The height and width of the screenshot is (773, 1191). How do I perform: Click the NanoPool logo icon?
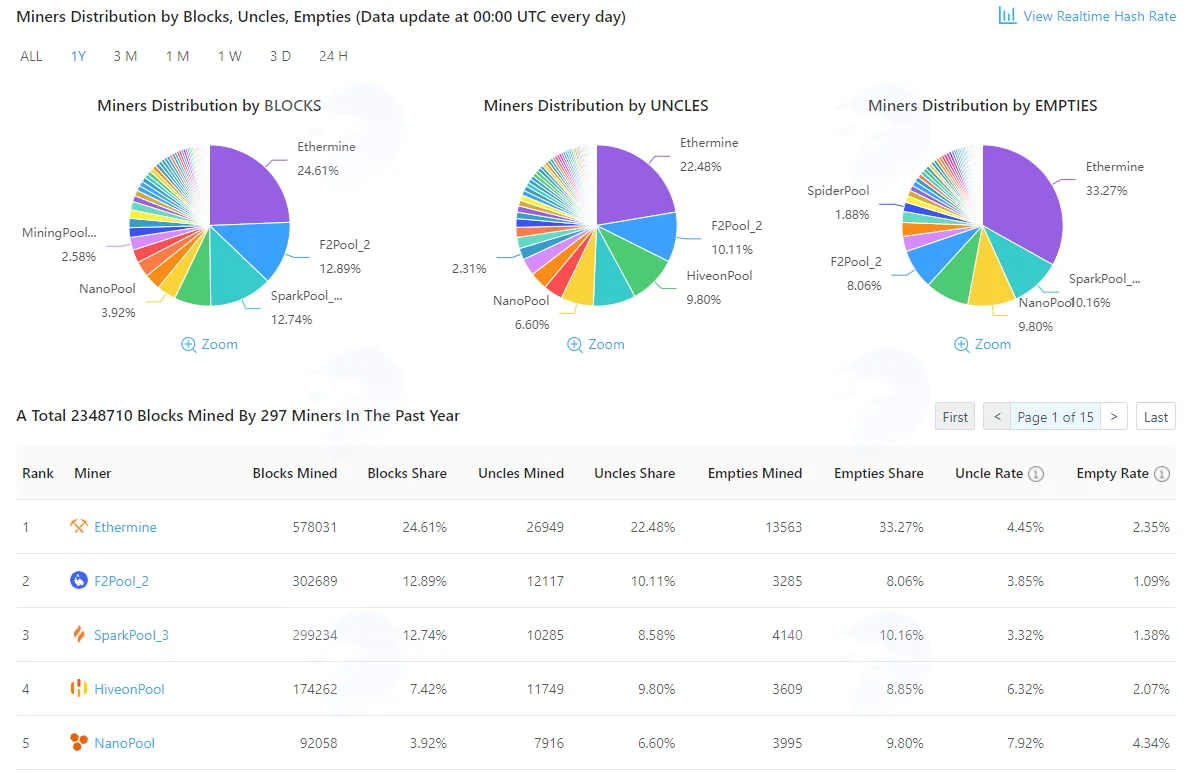pos(78,742)
